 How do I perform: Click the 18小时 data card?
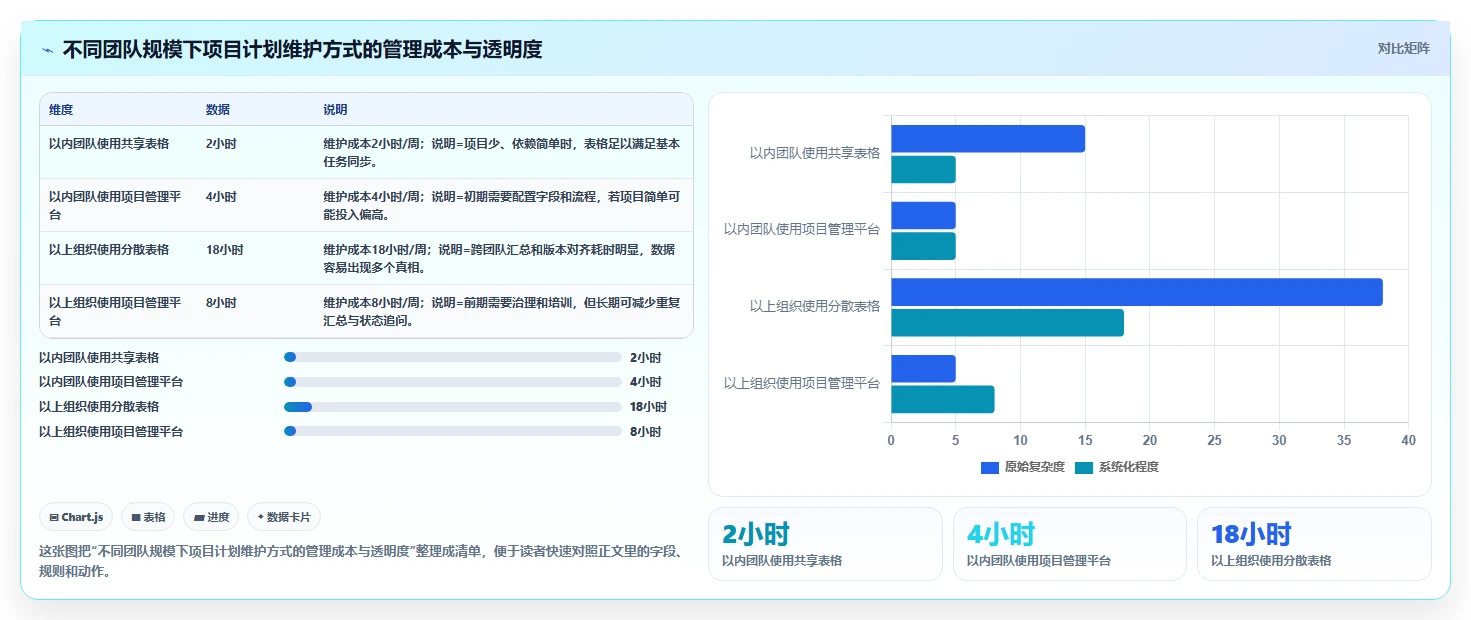click(x=1314, y=544)
